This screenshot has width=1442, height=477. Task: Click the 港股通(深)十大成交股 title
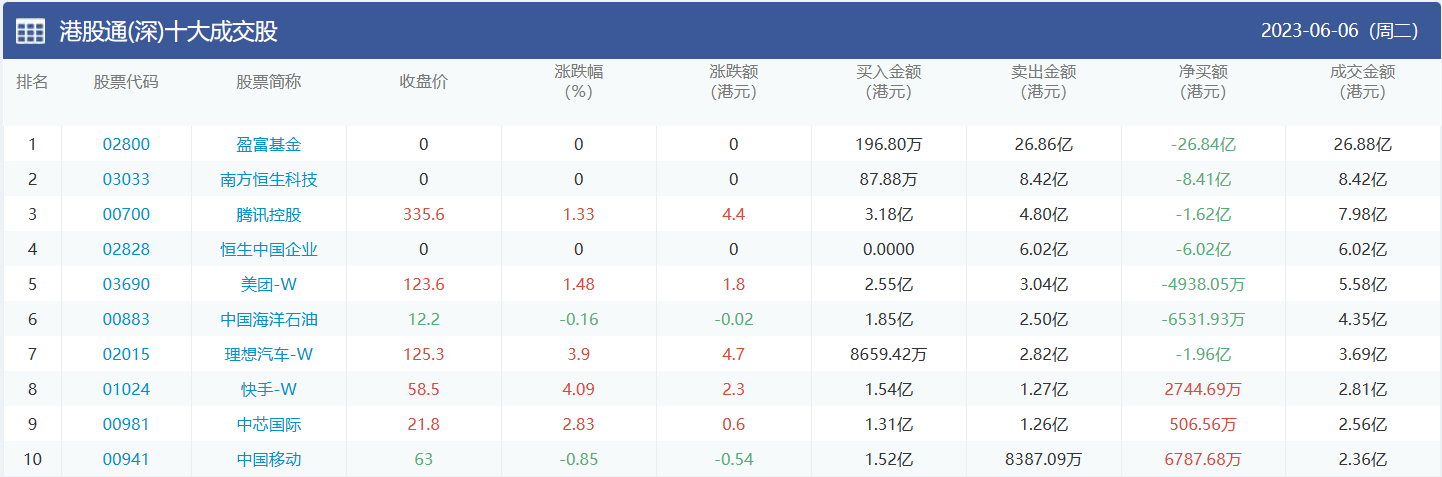tap(168, 31)
